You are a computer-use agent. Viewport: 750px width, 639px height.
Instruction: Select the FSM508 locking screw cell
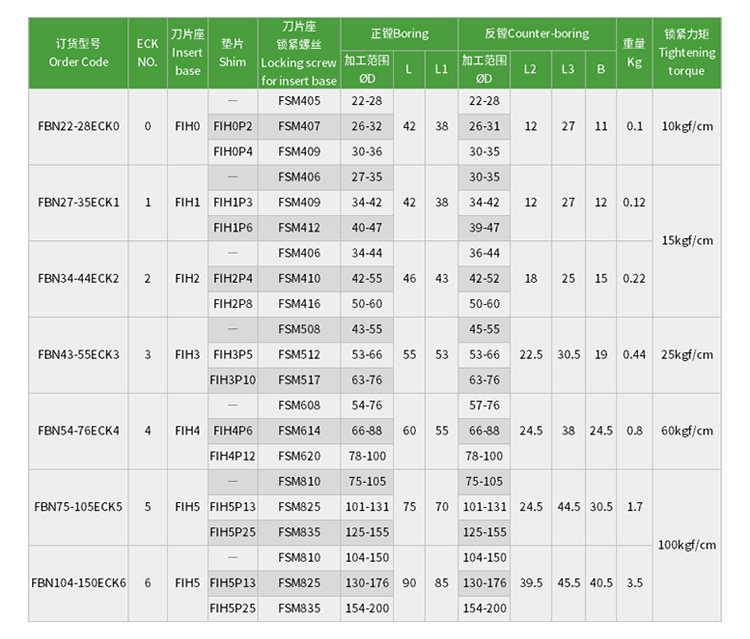[299, 330]
